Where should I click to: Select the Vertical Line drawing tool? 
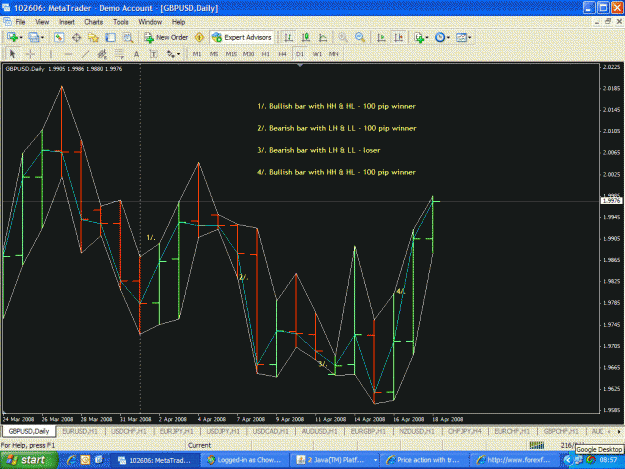51,54
